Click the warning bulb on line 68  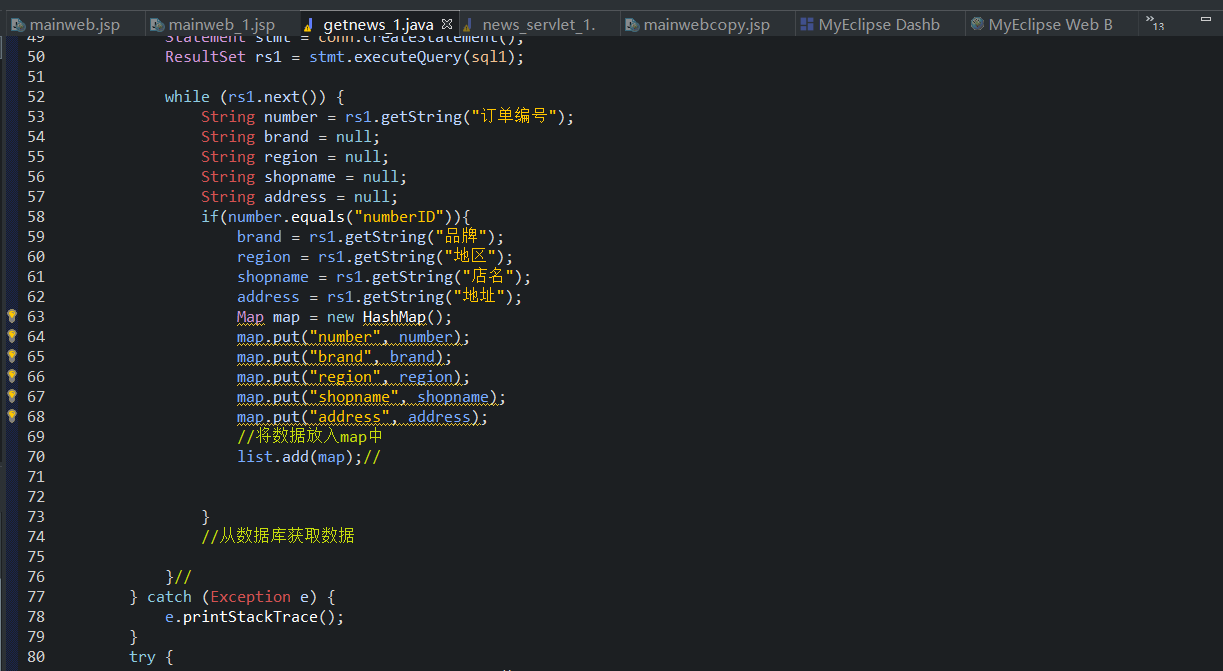pyautogui.click(x=12, y=416)
